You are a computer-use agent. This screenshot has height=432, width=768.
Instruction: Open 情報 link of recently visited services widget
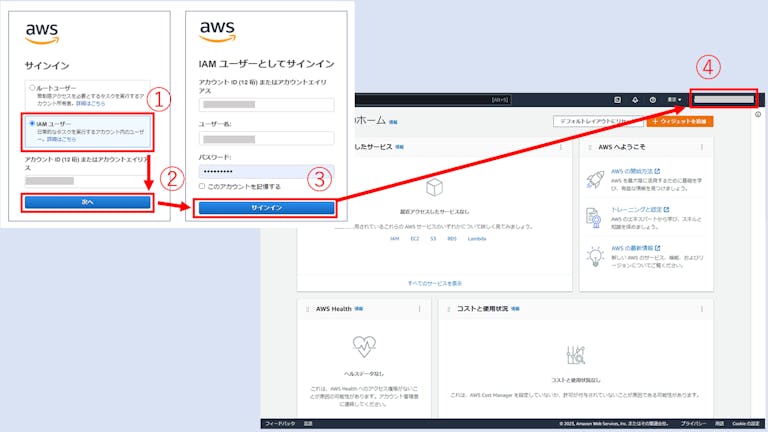pos(400,147)
